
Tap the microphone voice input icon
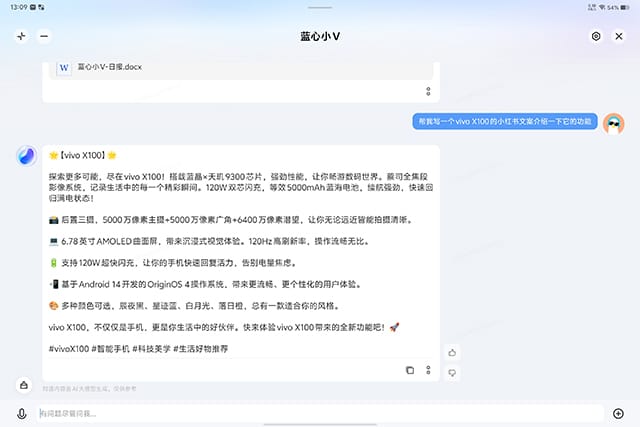click(21, 413)
